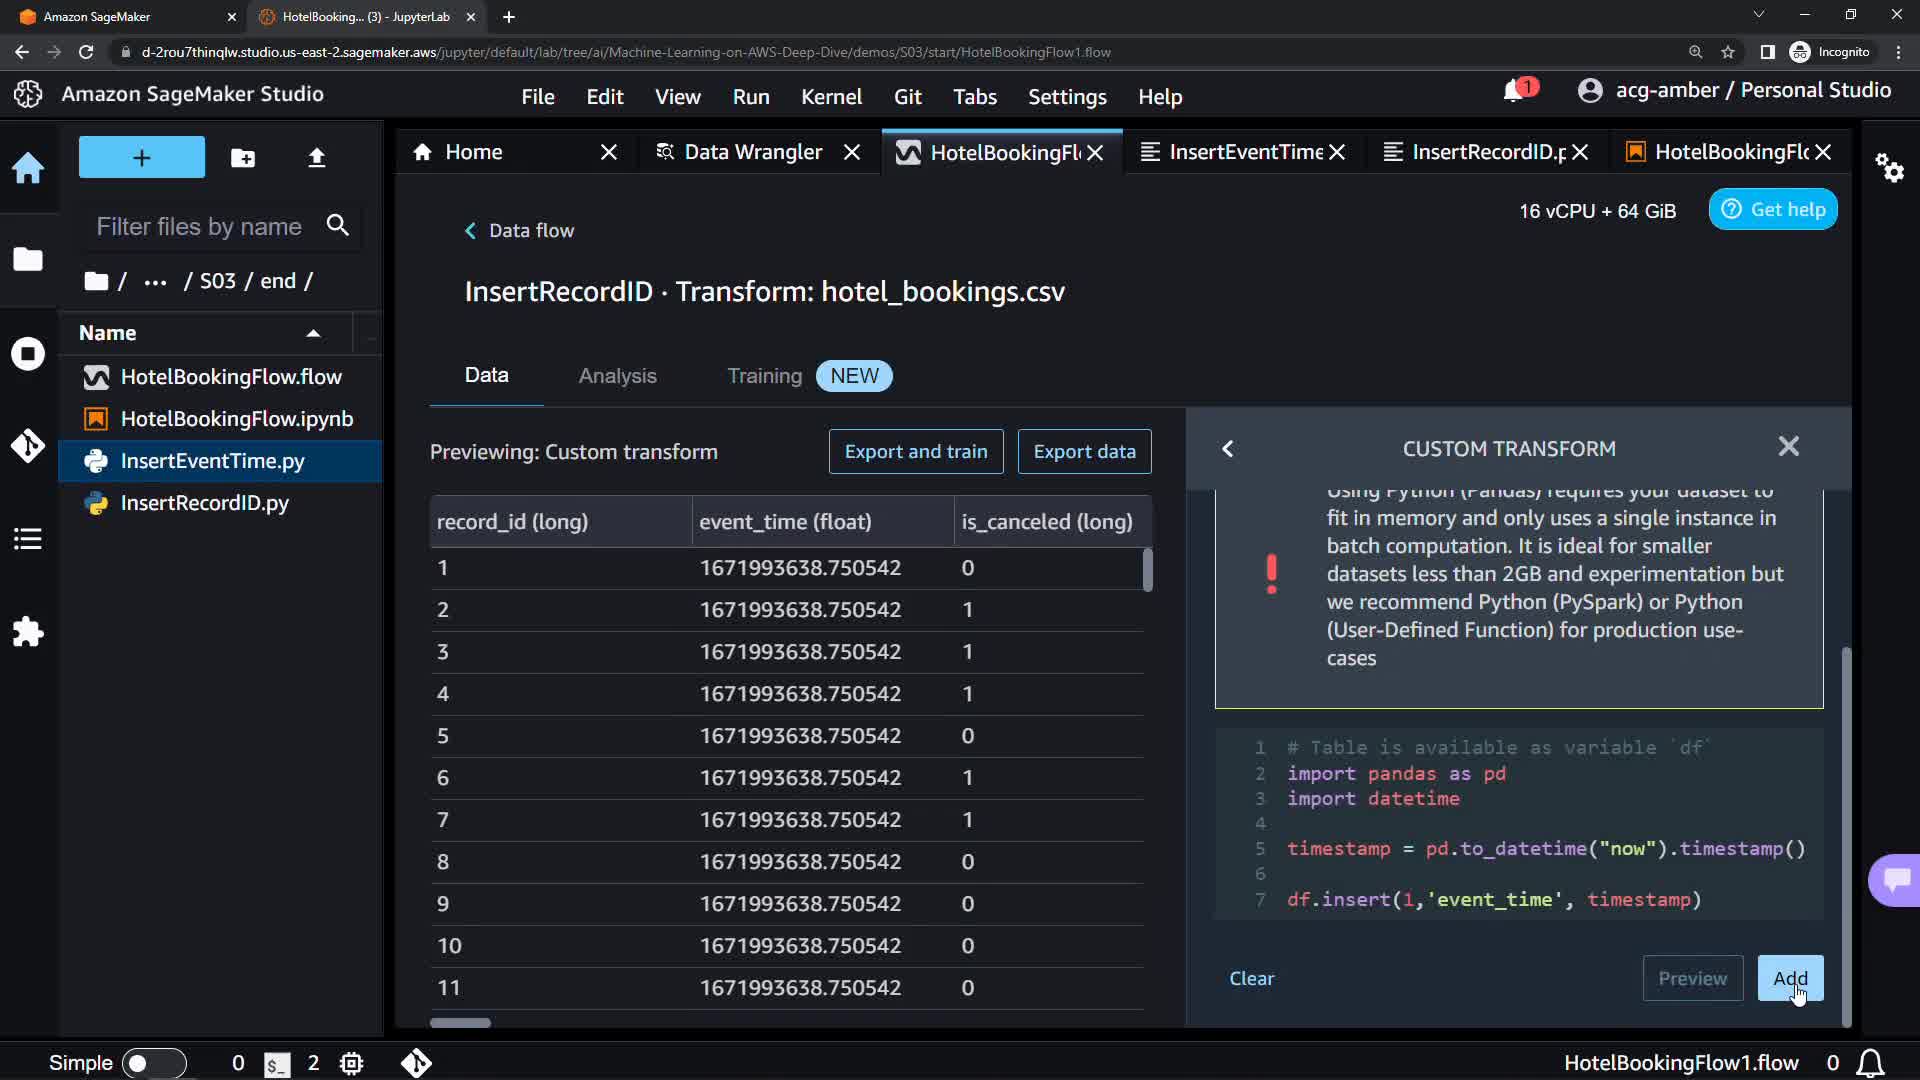Open the File Browser folder icon
The image size is (1920, 1080).
click(28, 259)
